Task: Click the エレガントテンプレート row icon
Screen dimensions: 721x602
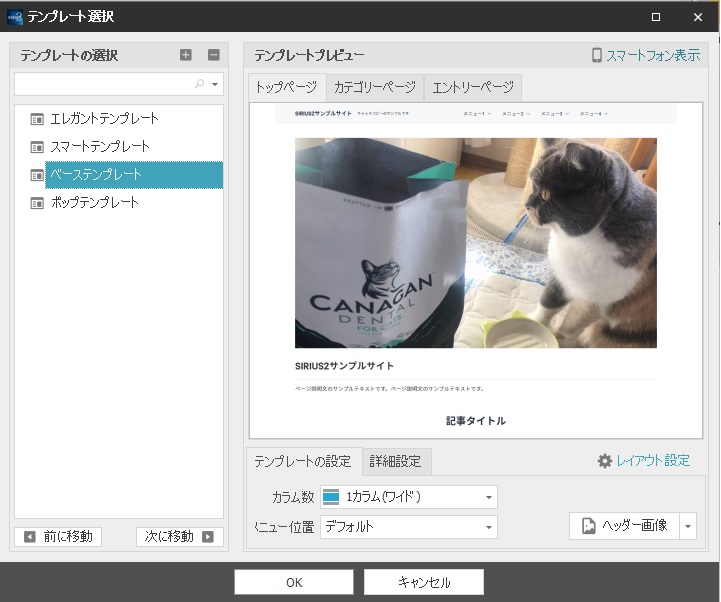Action: coord(37,119)
